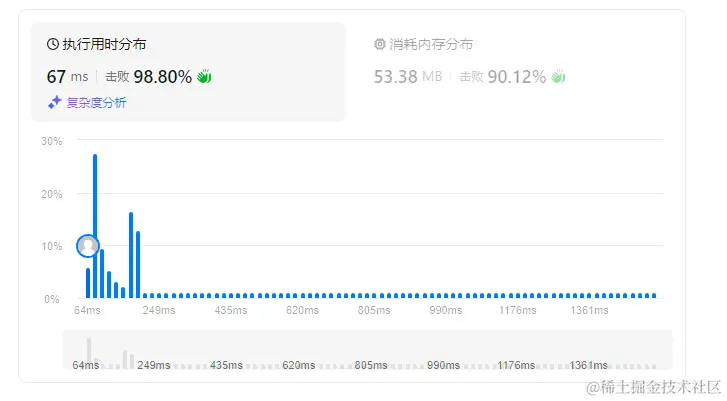727x401 pixels.
Task: Click the green clapping hands beside 98.80%
Action: point(204,76)
